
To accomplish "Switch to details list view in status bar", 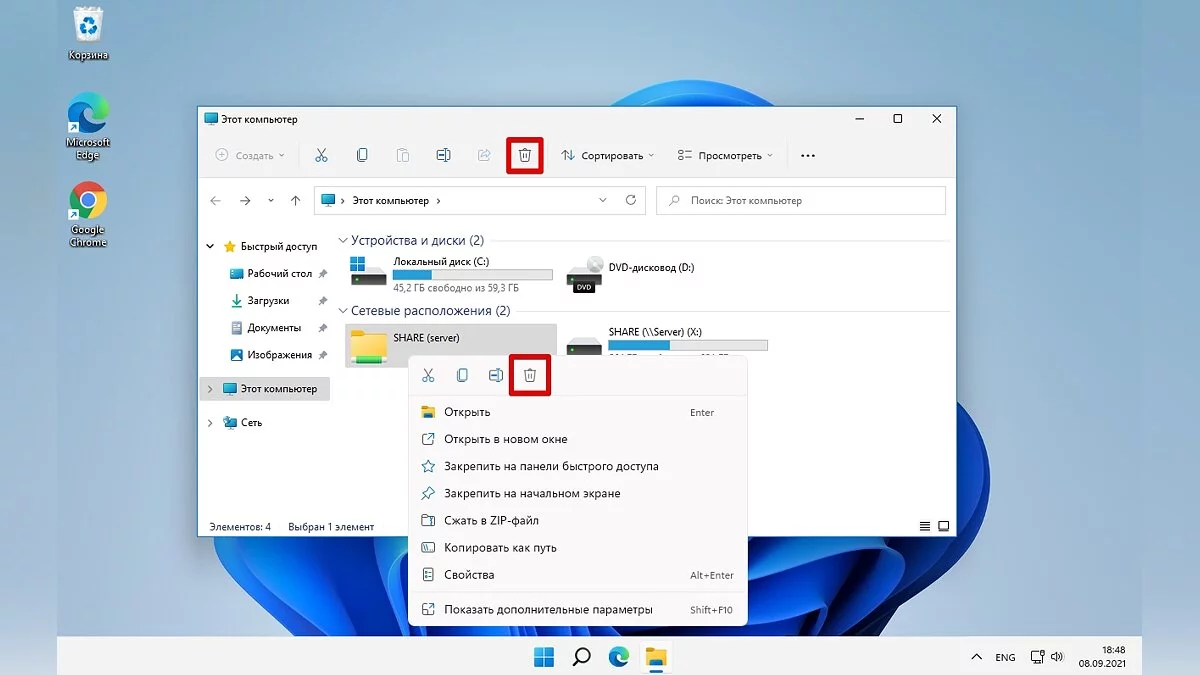I will (924, 526).
